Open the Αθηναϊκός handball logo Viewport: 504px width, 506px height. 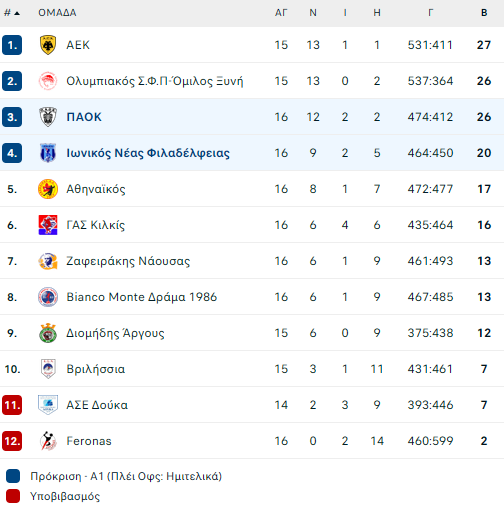click(x=48, y=189)
